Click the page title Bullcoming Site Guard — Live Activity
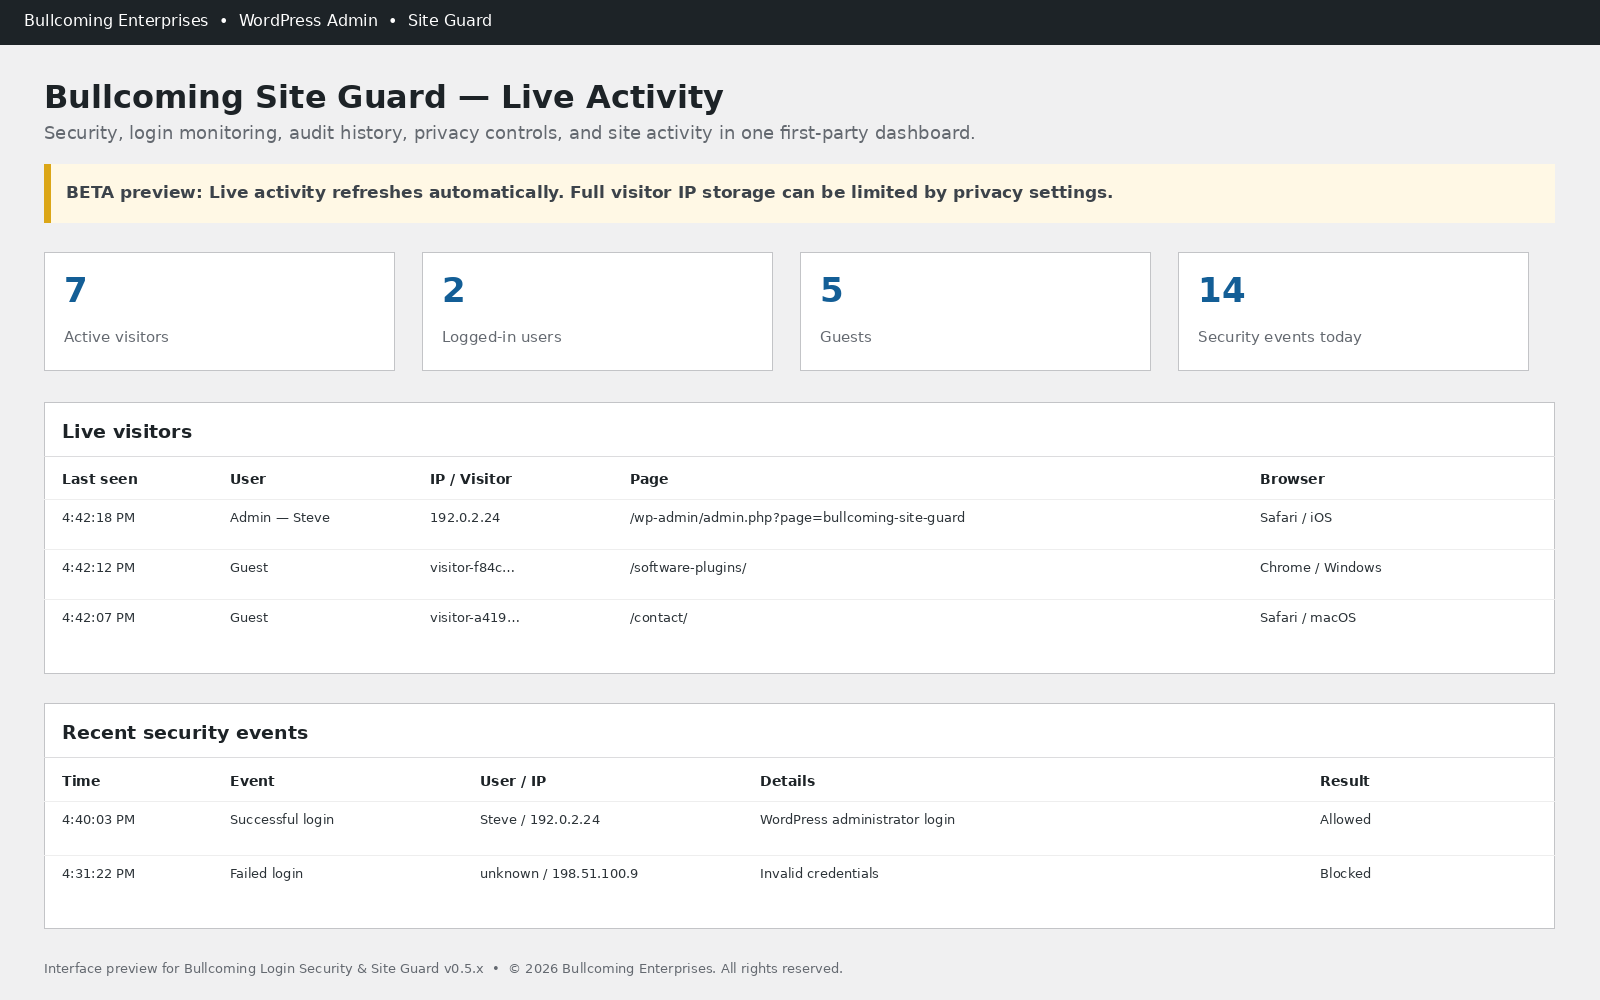 pyautogui.click(x=384, y=97)
